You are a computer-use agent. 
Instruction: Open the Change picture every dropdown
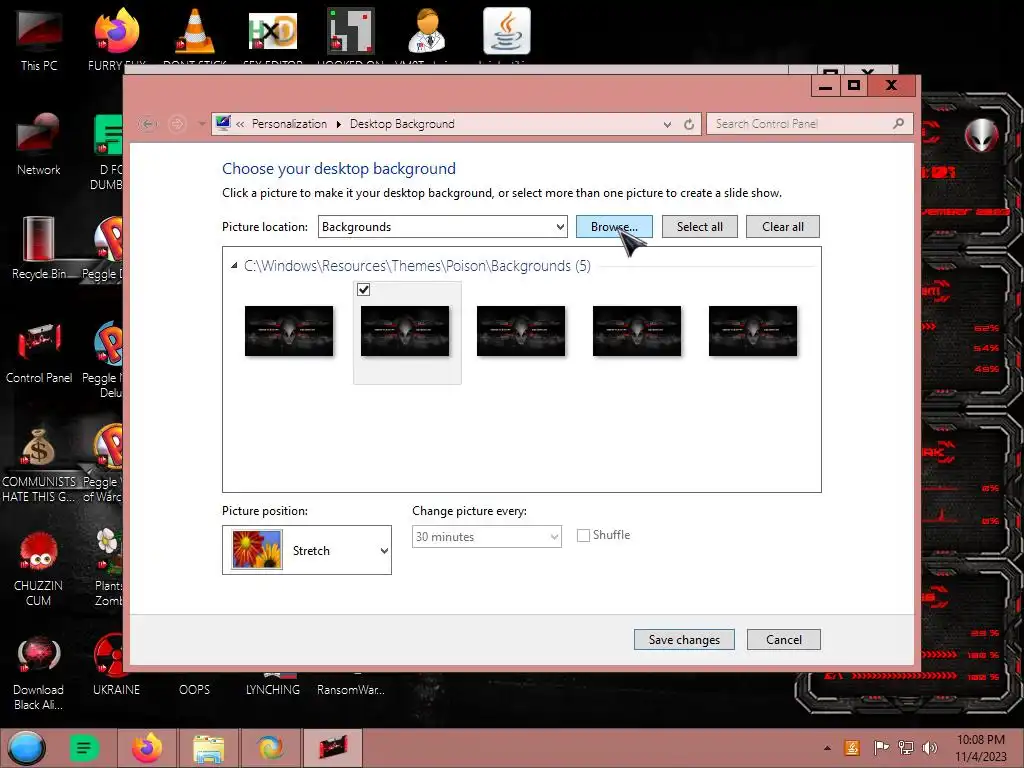click(x=487, y=537)
